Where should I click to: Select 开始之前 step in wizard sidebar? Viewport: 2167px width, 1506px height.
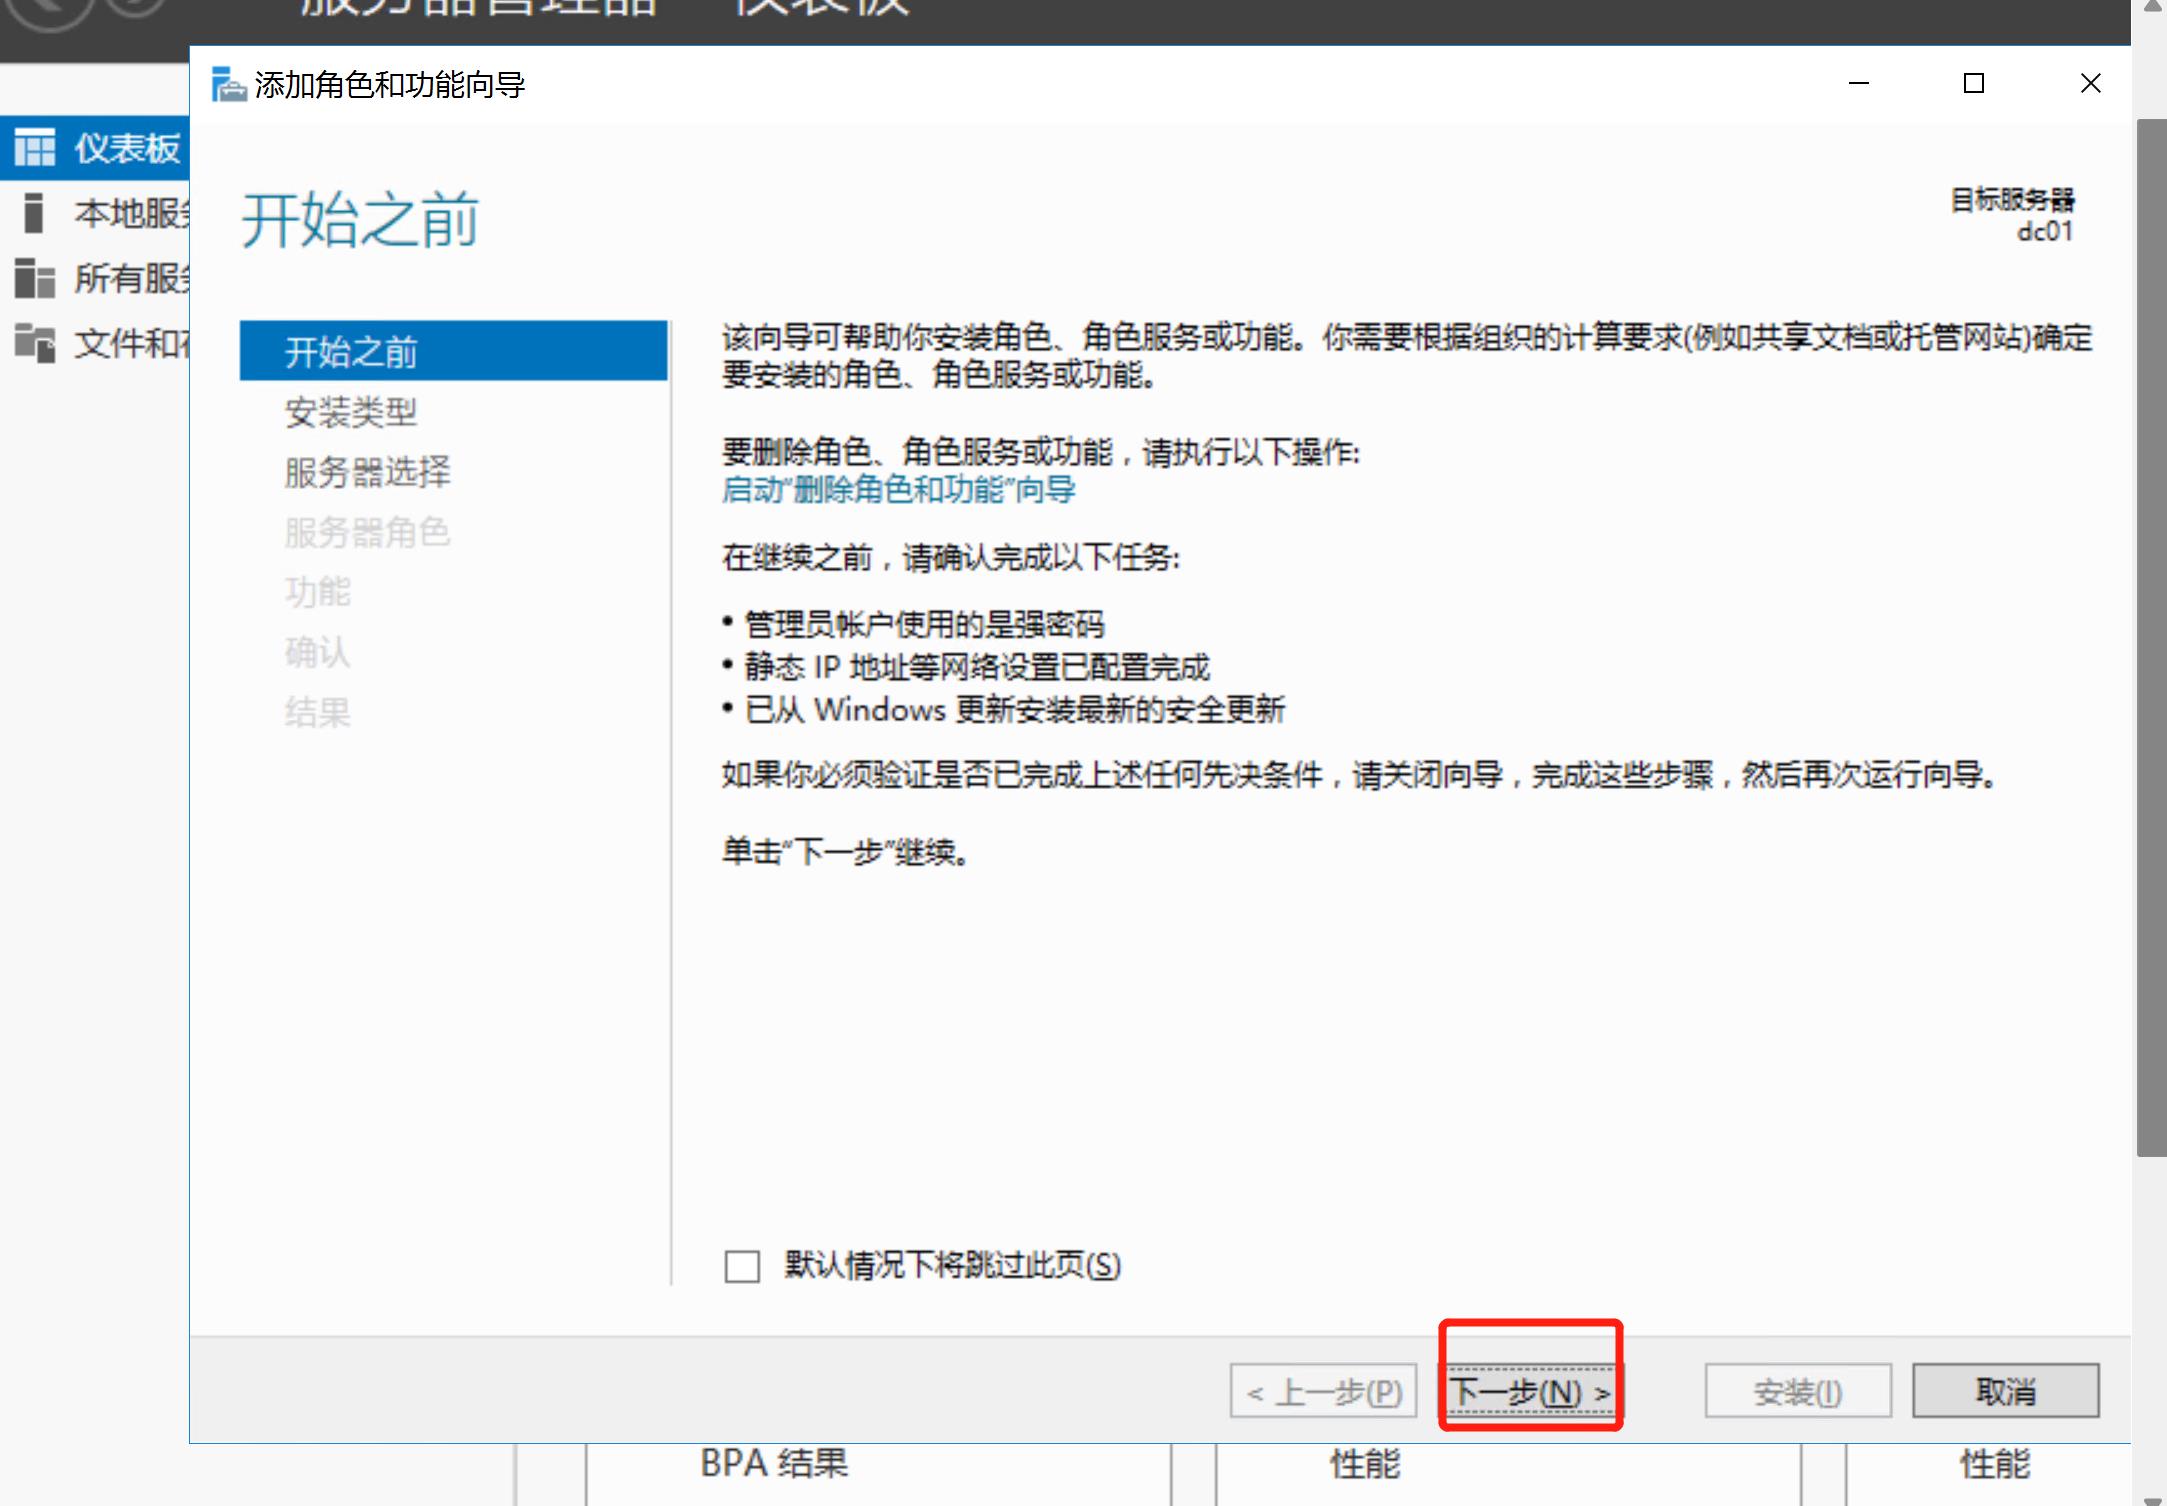tap(453, 351)
